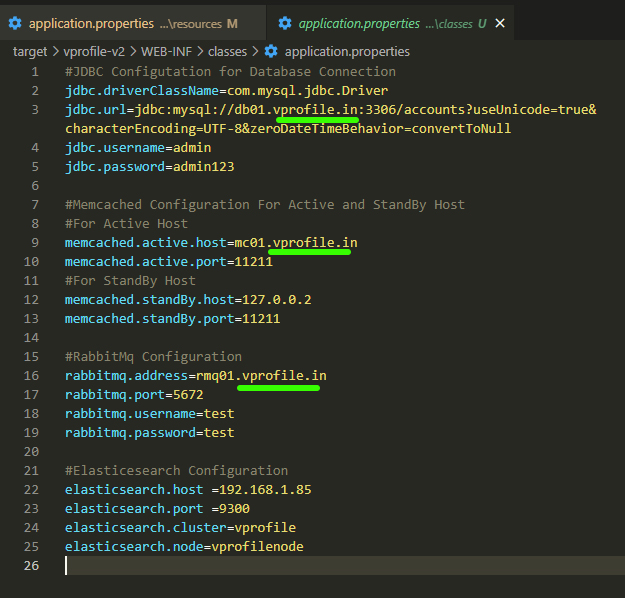Image resolution: width=625 pixels, height=598 pixels.
Task: Open 'target' breadcrumb segment
Action: tap(30, 52)
